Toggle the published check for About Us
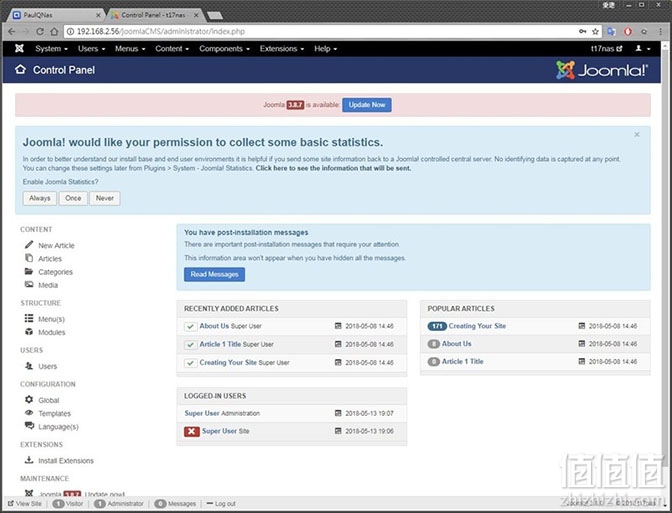672x513 pixels. [x=190, y=326]
